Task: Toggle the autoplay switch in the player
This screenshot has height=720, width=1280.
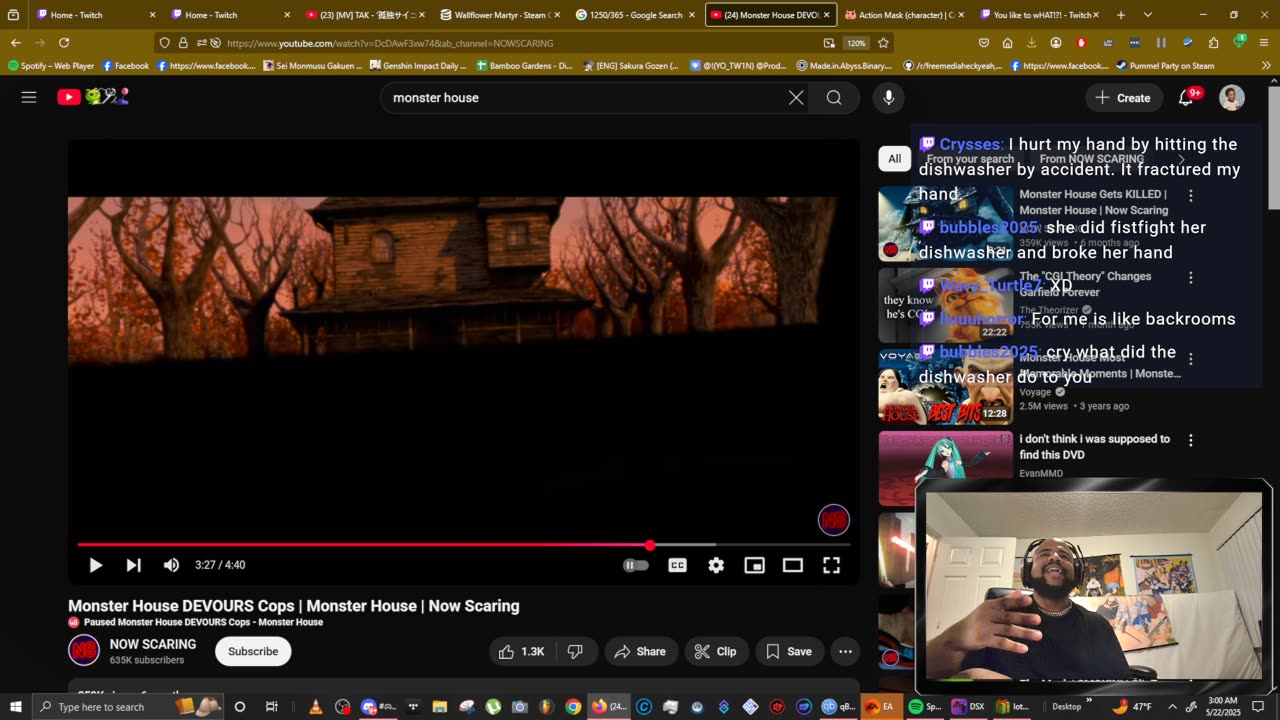Action: [636, 565]
